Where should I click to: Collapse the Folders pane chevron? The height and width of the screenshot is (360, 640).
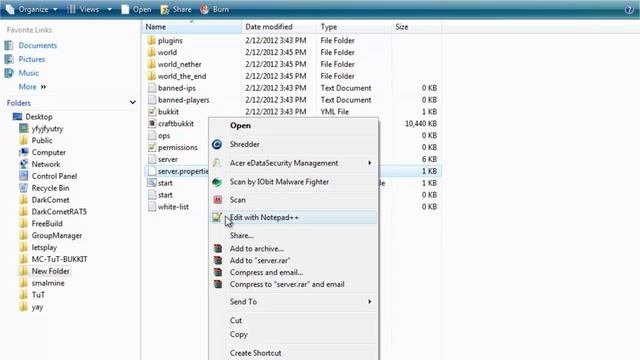click(133, 102)
